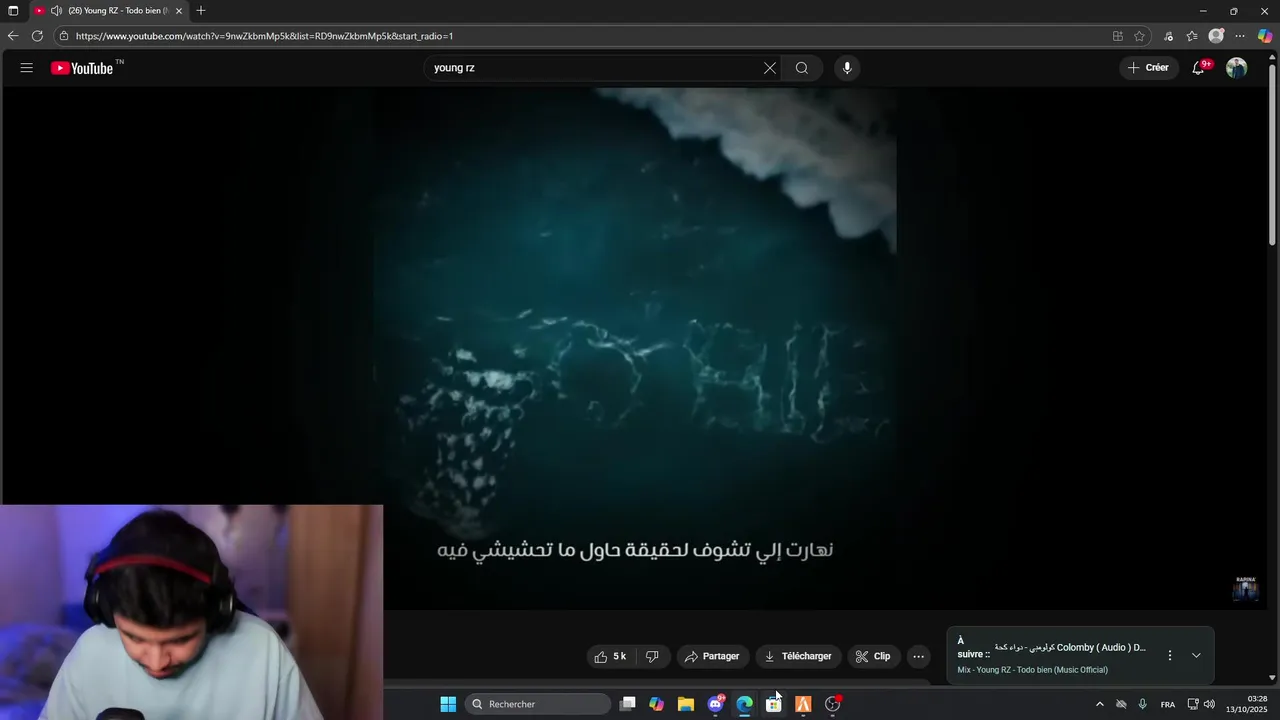Create a Clip of the video
1280x720 pixels.
coord(873,656)
